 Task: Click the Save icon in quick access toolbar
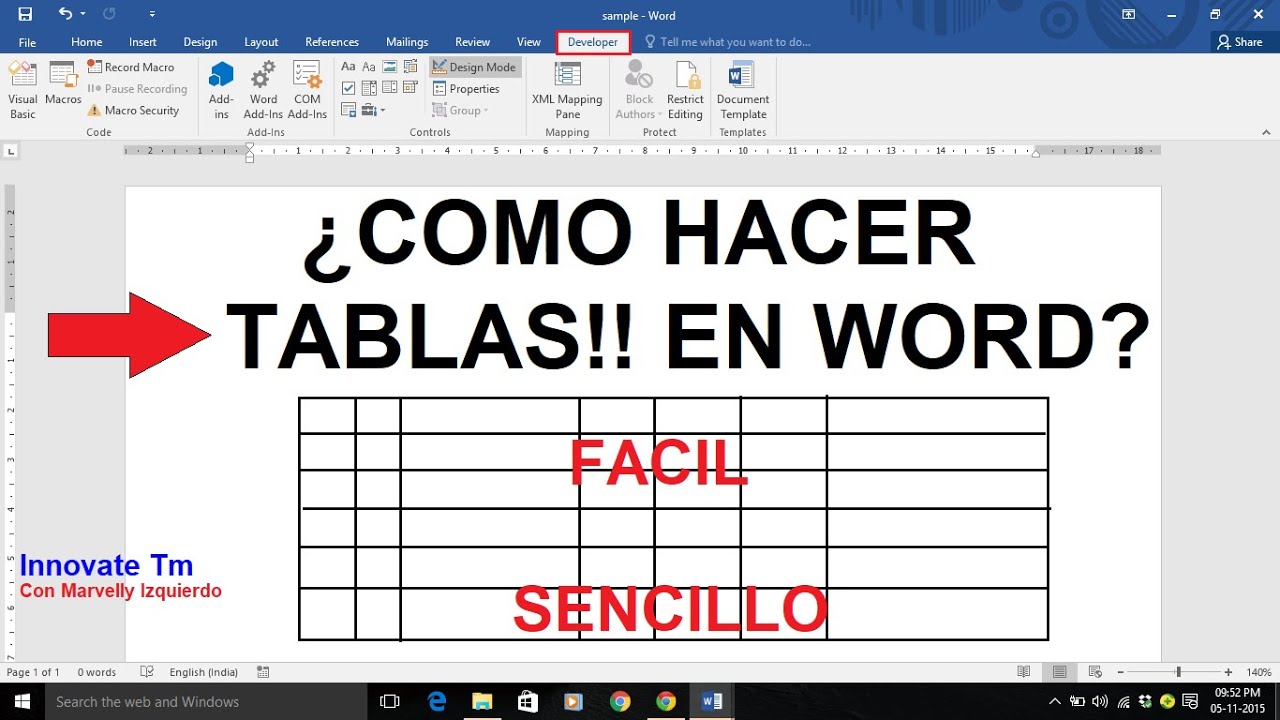tap(25, 14)
